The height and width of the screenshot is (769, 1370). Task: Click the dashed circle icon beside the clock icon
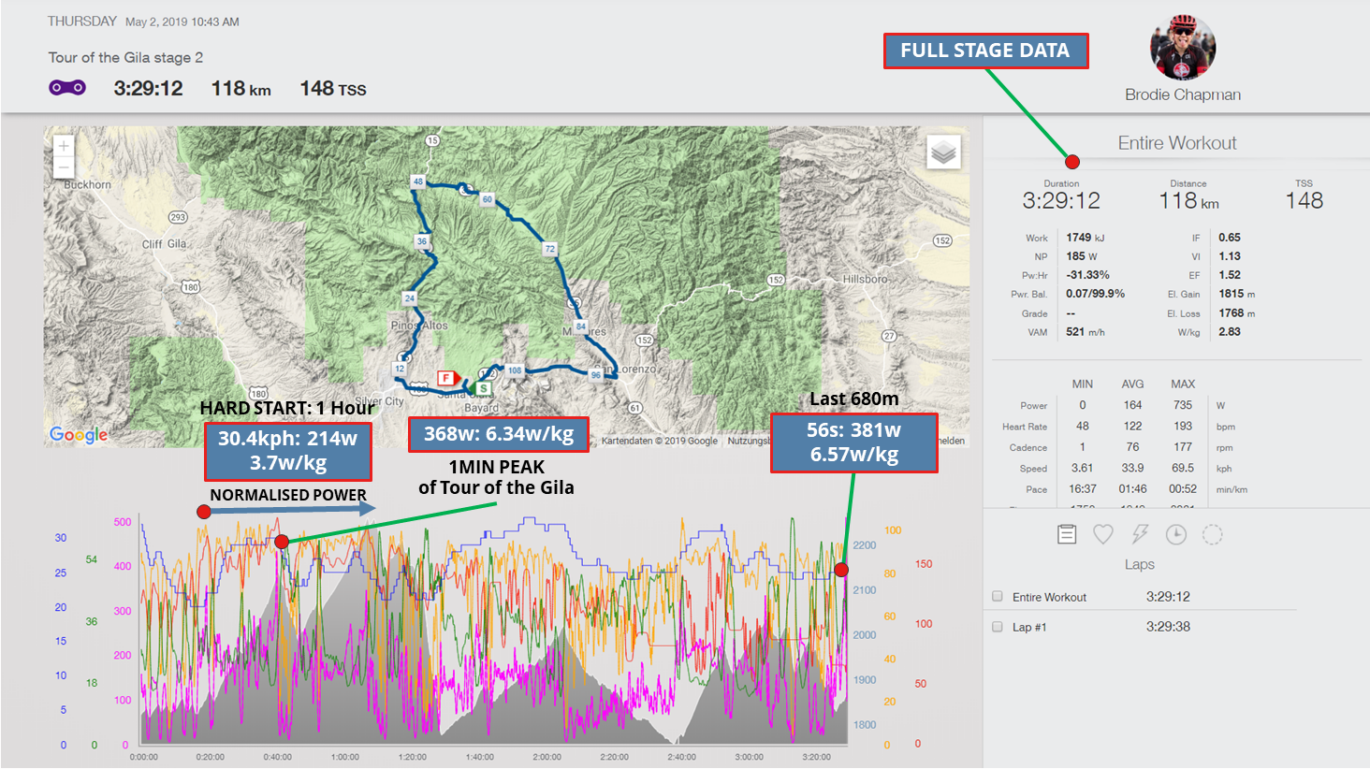coord(1213,534)
